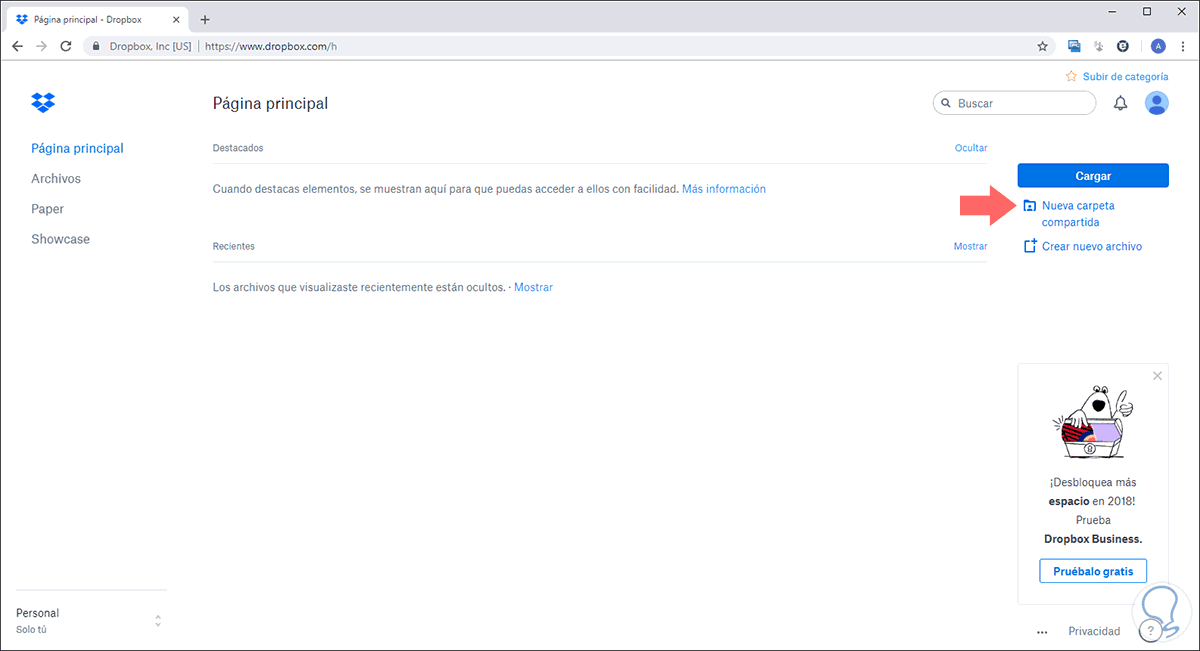Click the Página principal heading text
This screenshot has height=651, width=1200.
tap(270, 103)
